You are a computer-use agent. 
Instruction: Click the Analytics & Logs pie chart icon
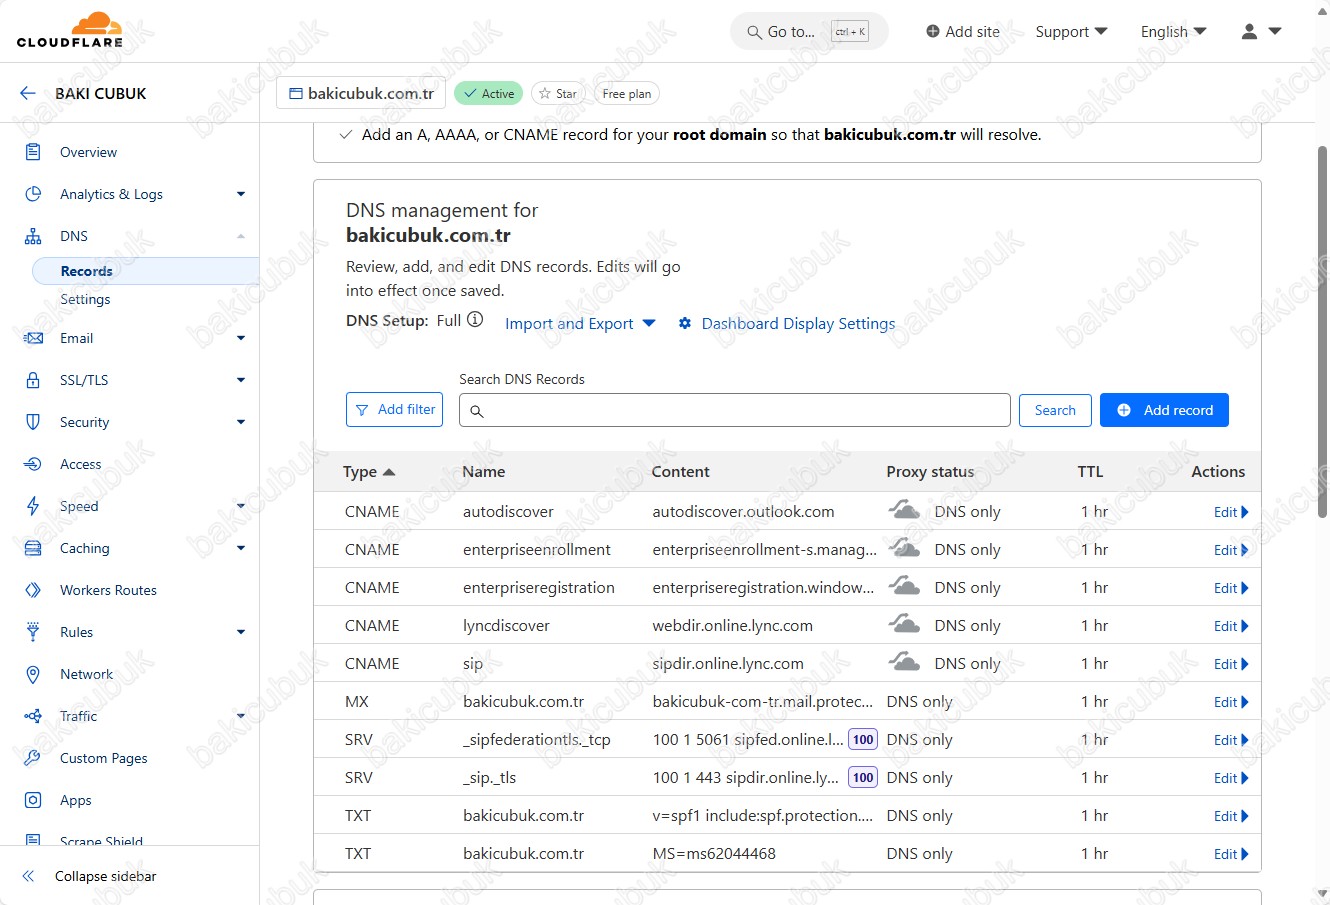(33, 194)
